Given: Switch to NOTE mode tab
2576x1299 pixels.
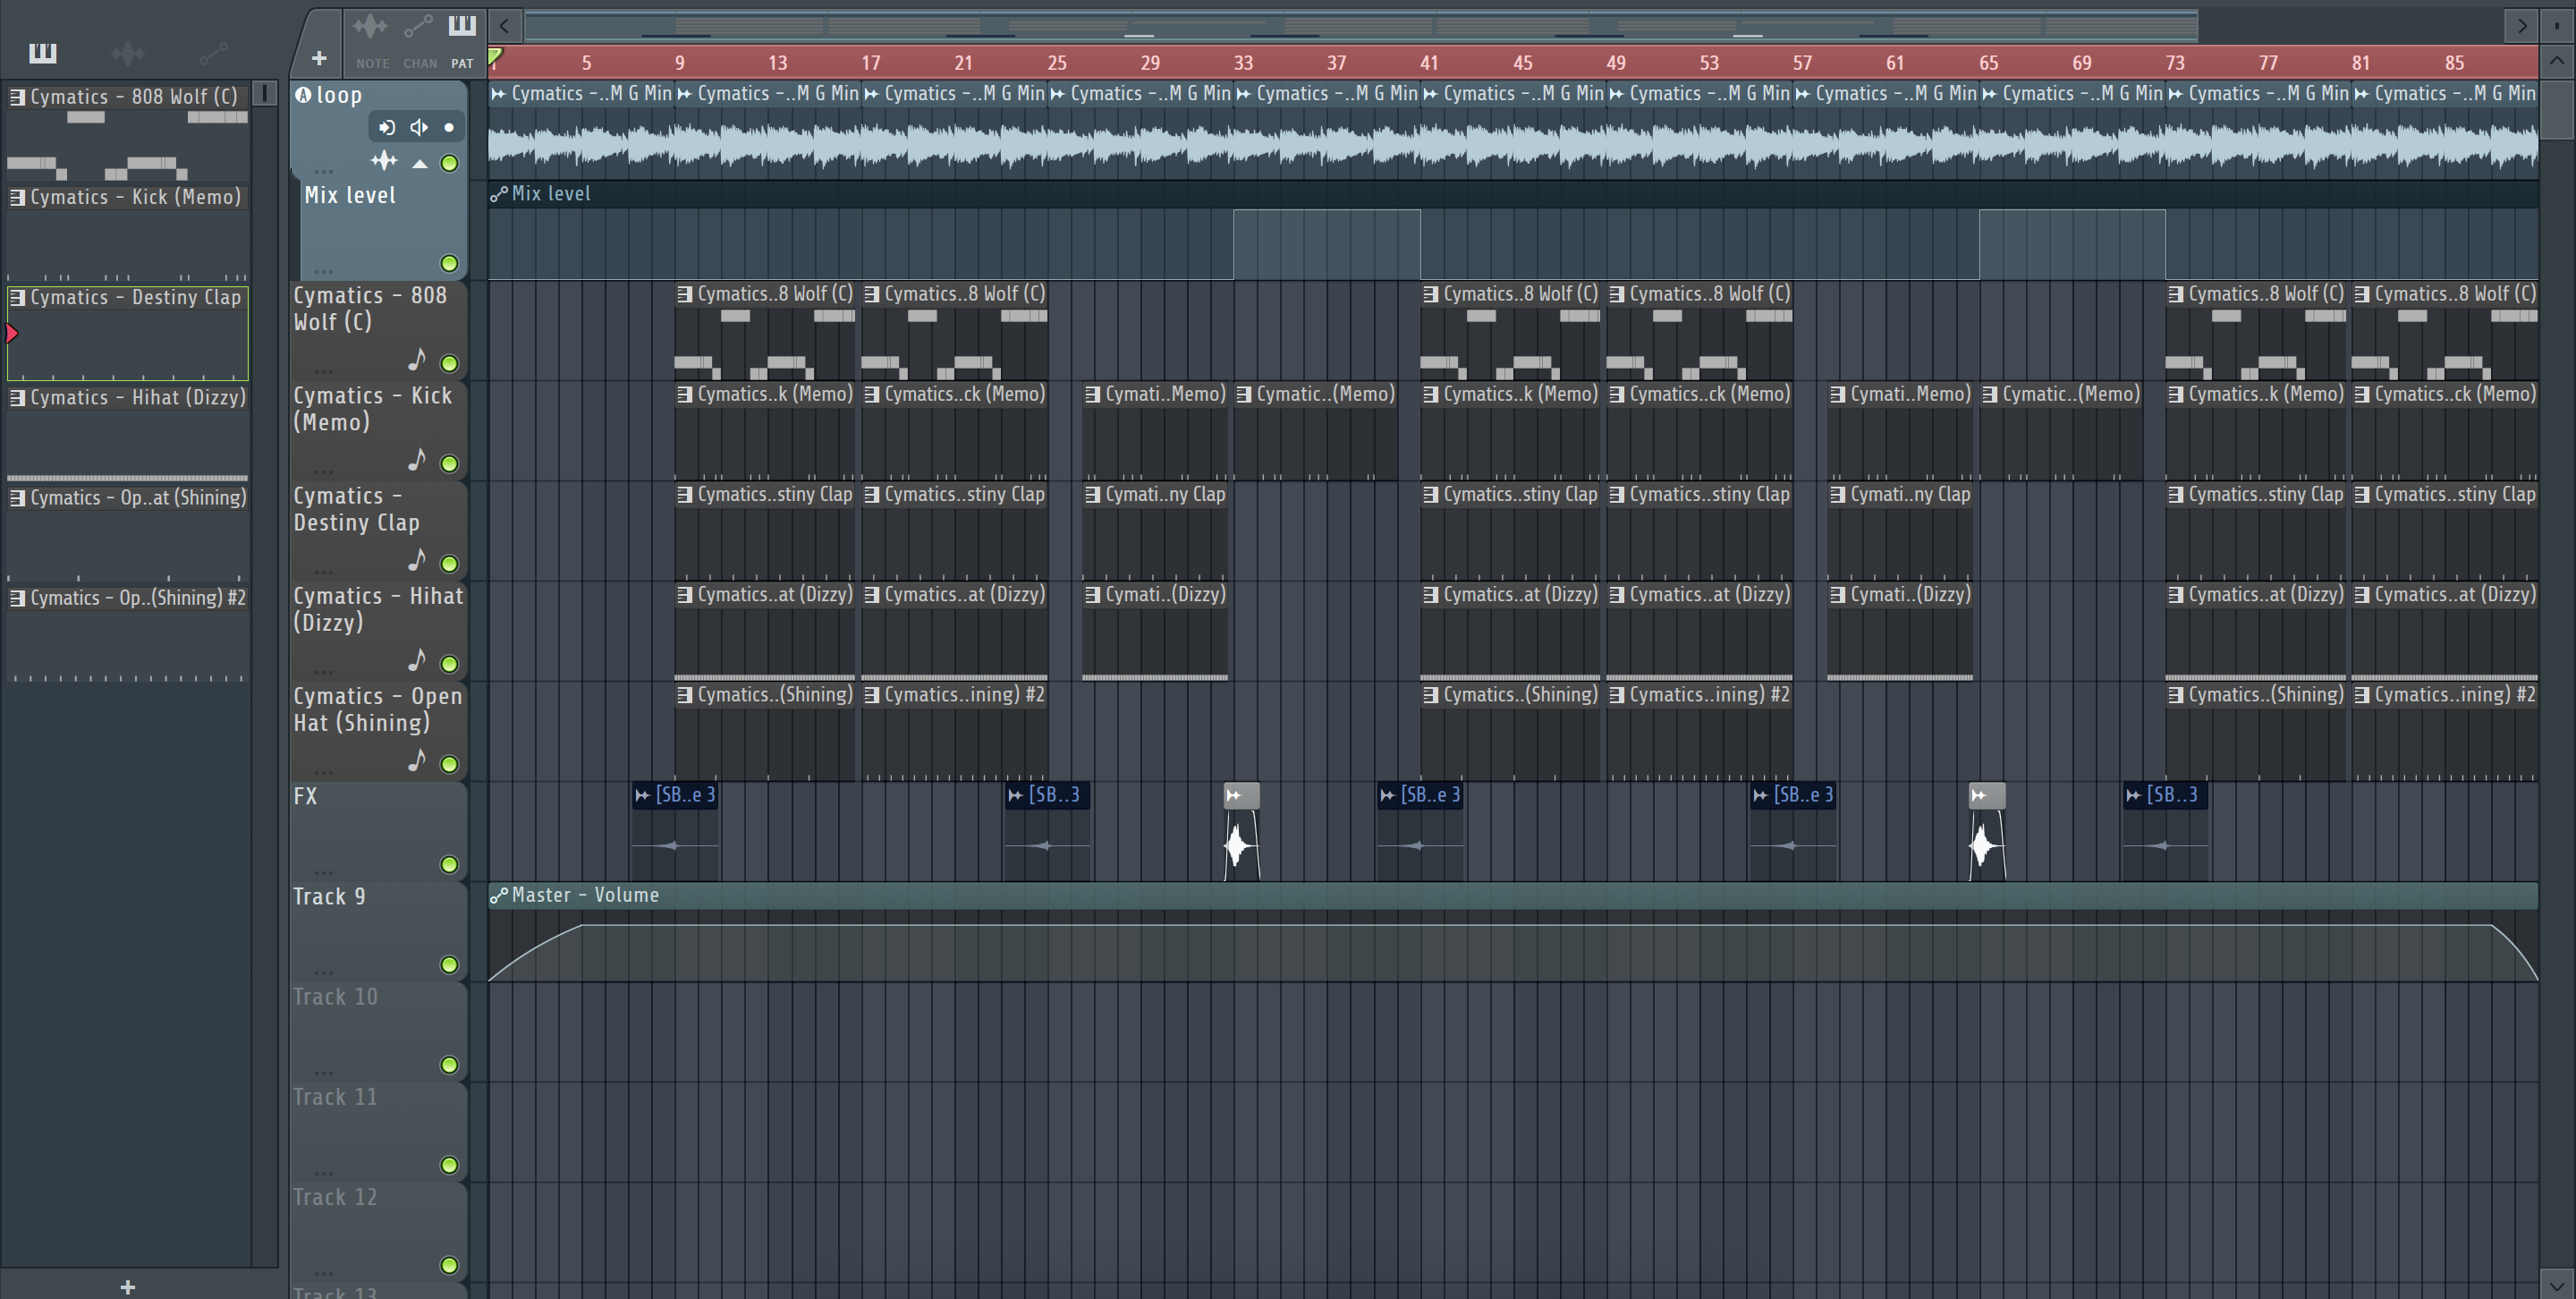Looking at the screenshot, I should (x=372, y=41).
